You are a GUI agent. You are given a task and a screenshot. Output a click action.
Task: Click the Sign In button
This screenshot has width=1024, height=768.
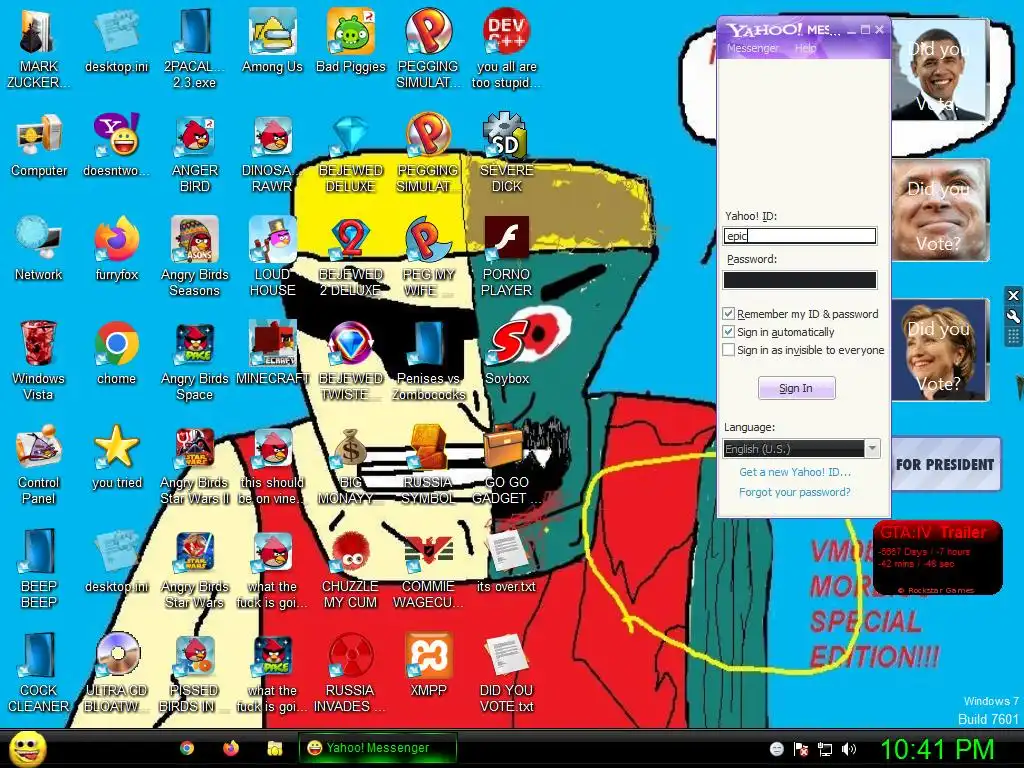(796, 388)
